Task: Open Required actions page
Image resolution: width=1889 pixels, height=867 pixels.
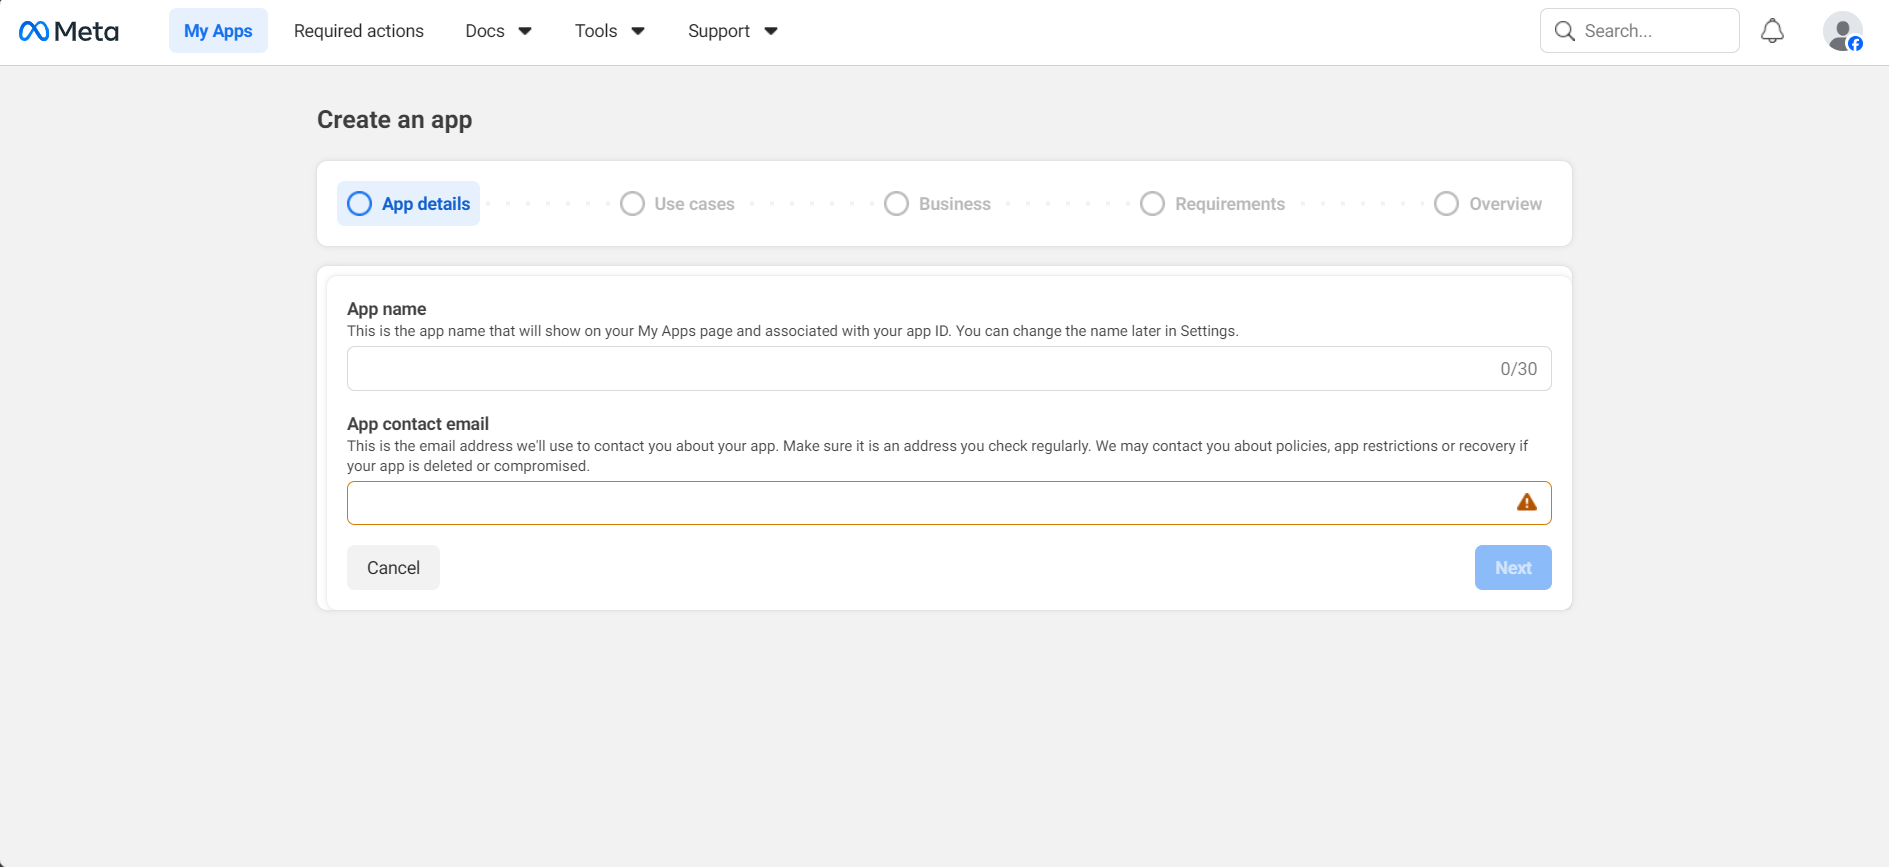Action: tap(359, 31)
